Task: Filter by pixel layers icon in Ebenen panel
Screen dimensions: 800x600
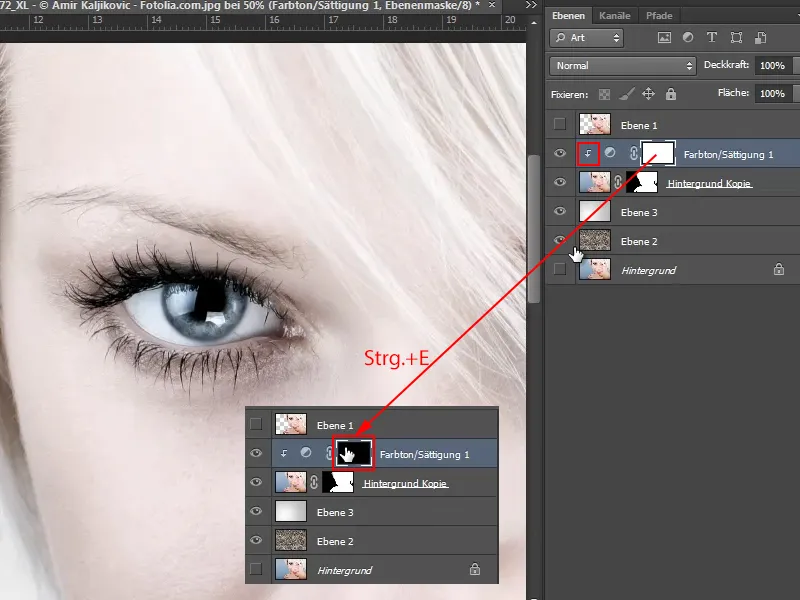Action: (x=664, y=37)
